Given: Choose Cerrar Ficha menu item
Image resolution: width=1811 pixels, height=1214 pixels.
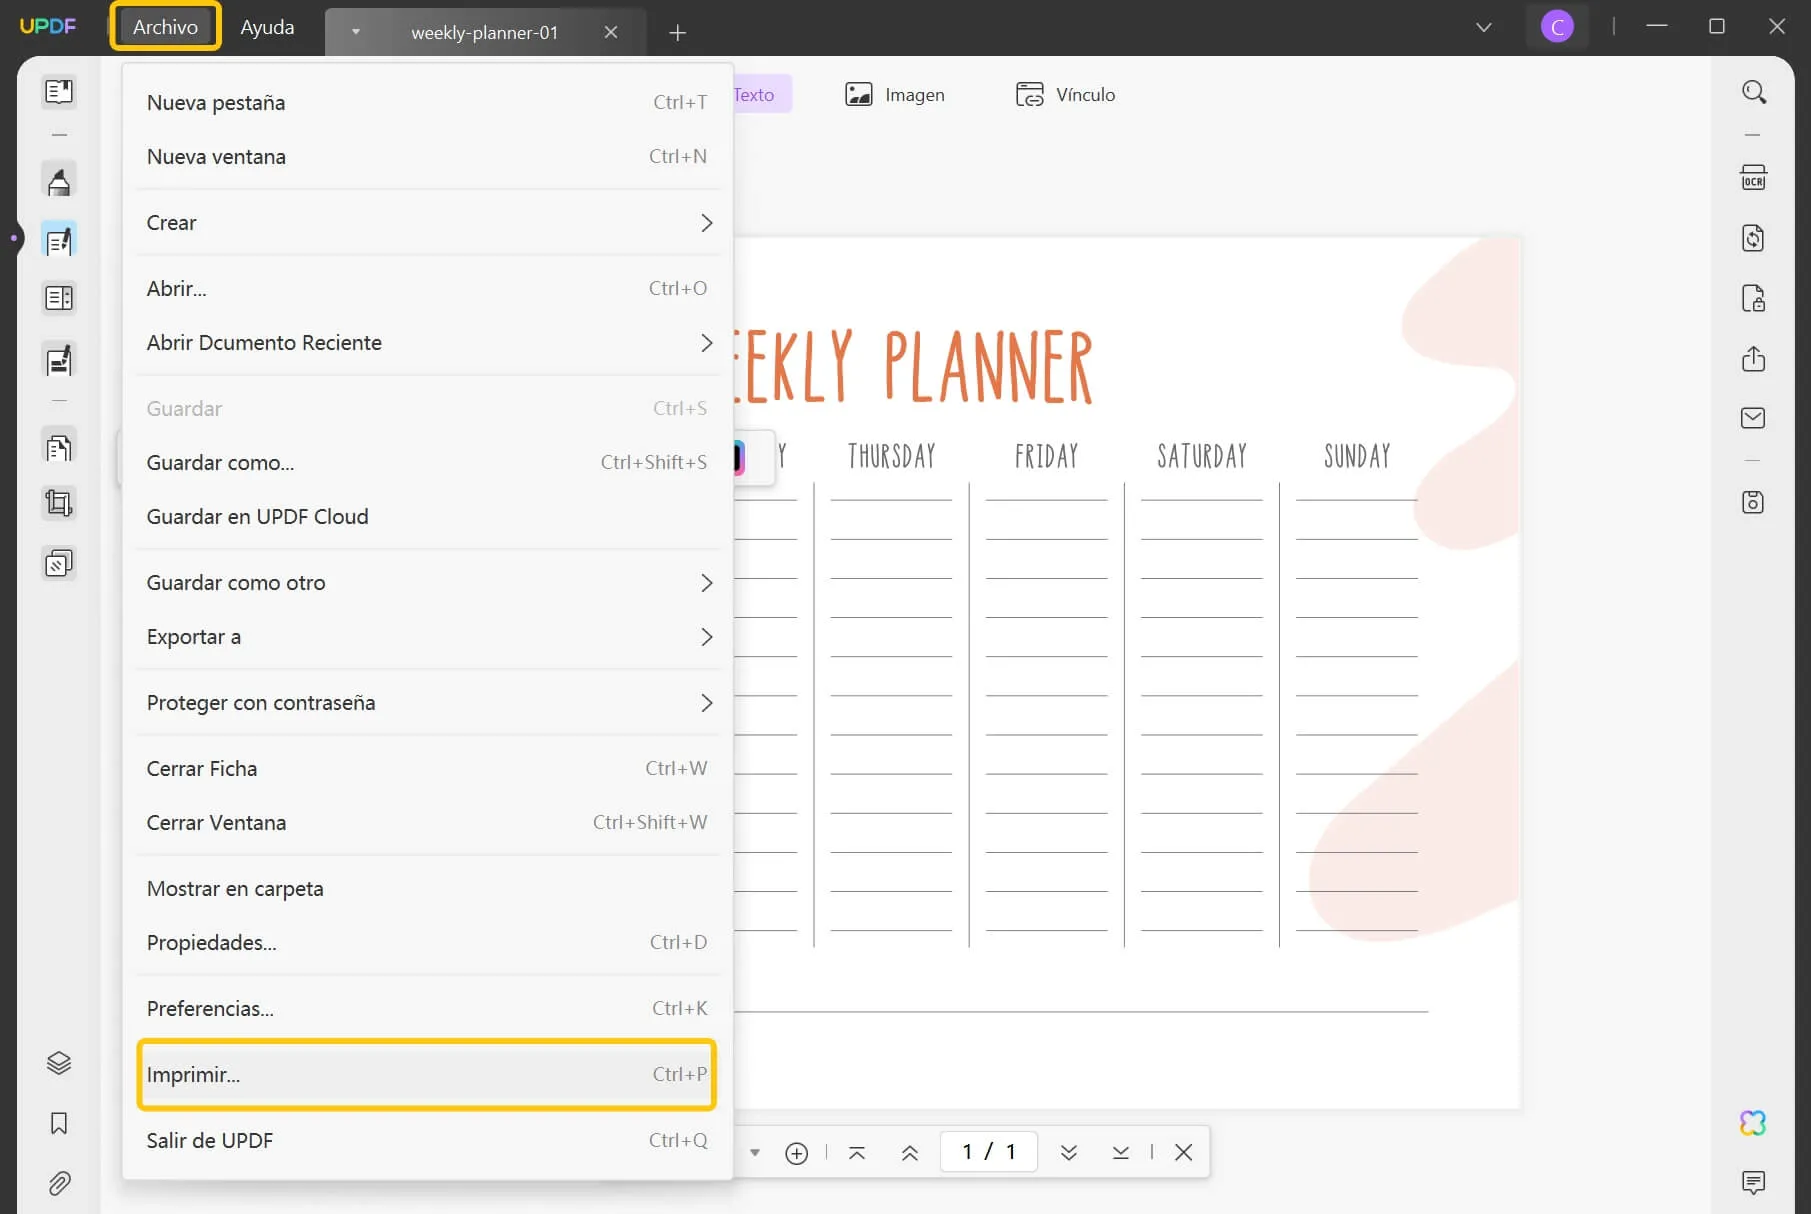Looking at the screenshot, I should click(428, 769).
